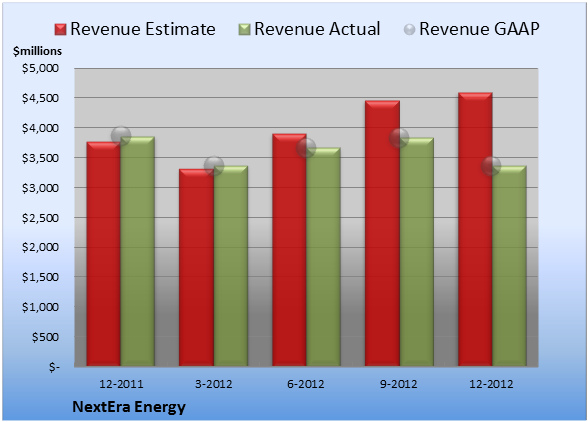Screen dimensions: 588x422
Task: Click the GAAP sphere marker for 6-2012
Action: coord(306,148)
